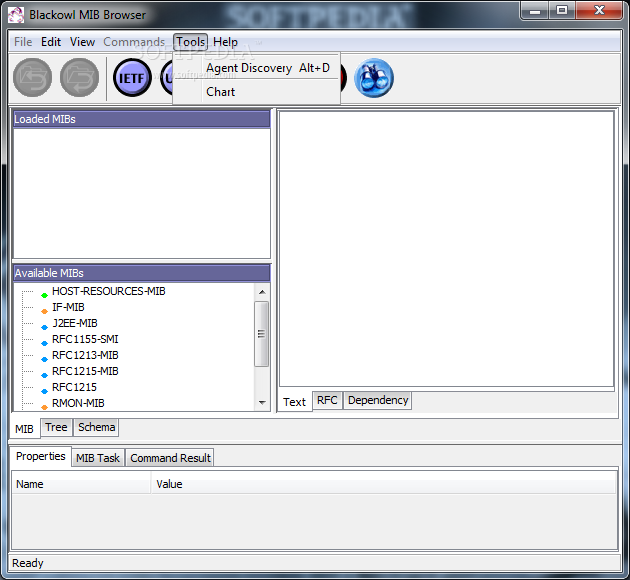
Task: Click Available MIBs scrollbar up arrow
Action: pos(262,292)
